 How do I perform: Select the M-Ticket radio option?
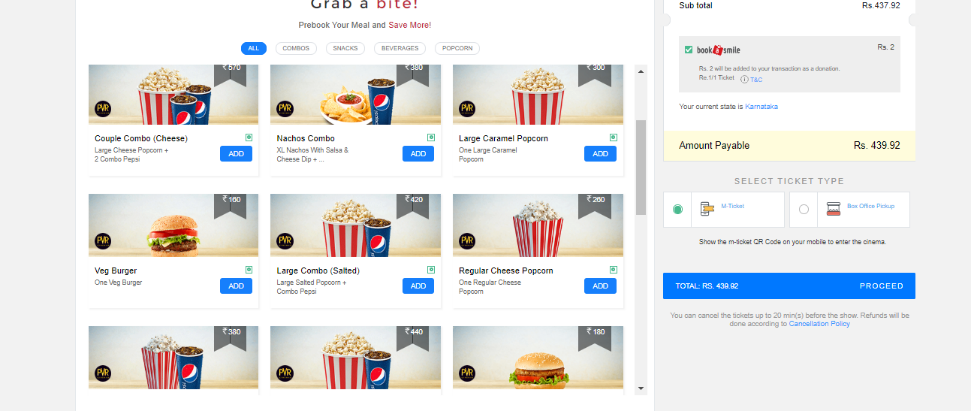677,209
